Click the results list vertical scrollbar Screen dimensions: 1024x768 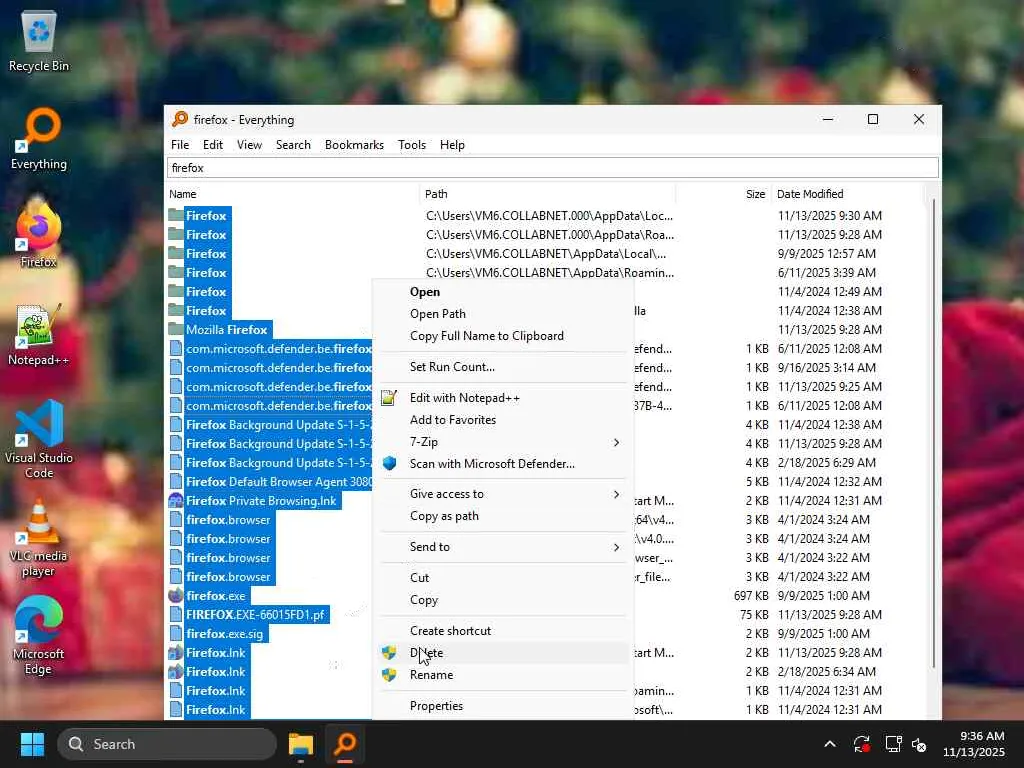point(934,434)
